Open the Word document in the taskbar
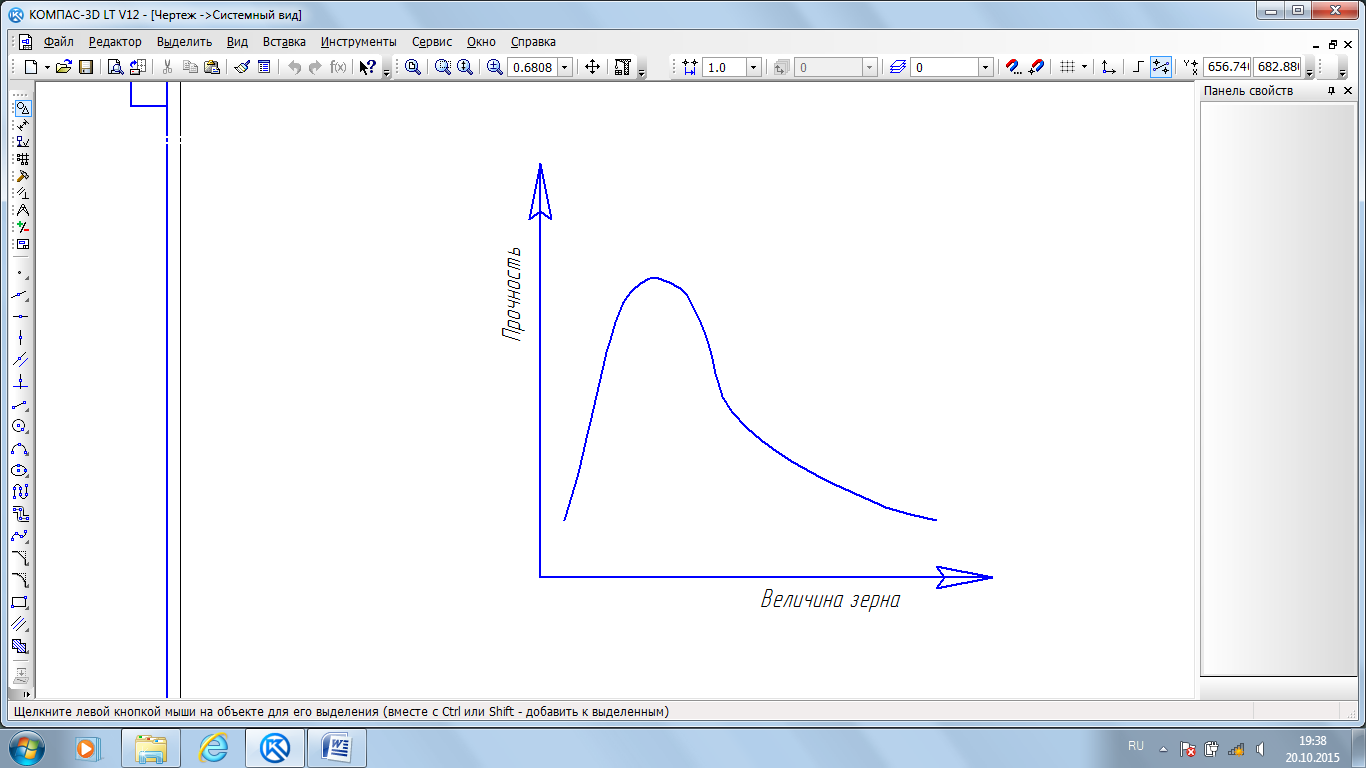Viewport: 1366px width, 768px height. pos(337,748)
